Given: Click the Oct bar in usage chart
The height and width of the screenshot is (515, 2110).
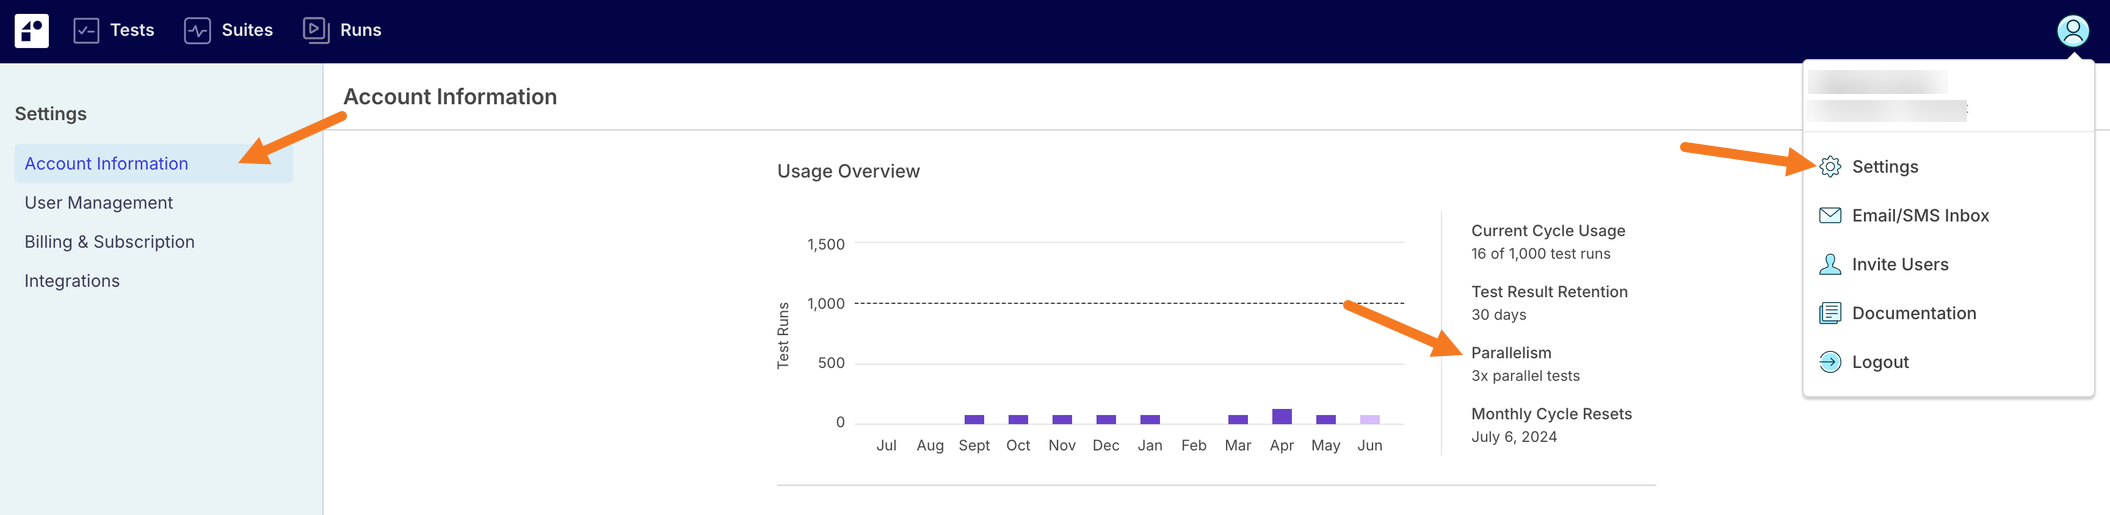Looking at the screenshot, I should tap(1018, 419).
